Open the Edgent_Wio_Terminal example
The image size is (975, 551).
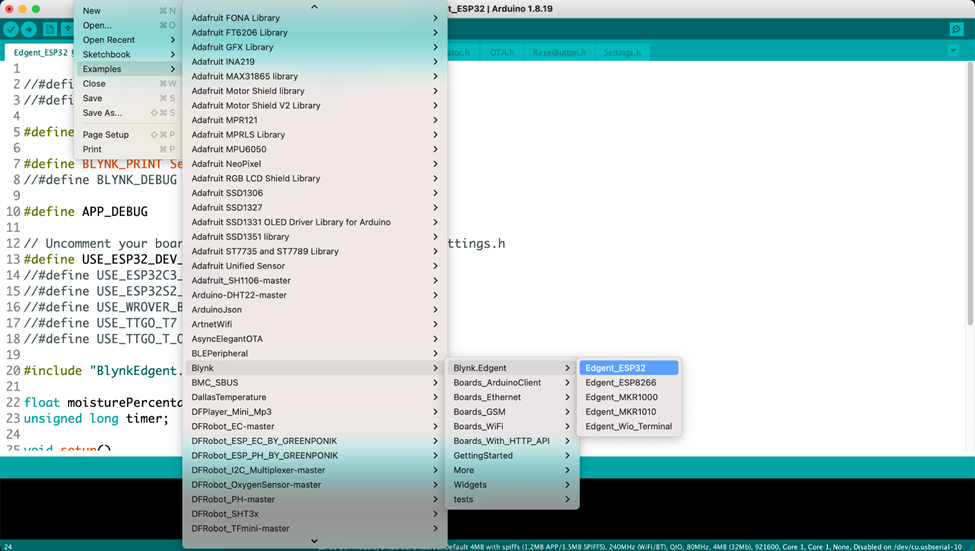click(629, 427)
